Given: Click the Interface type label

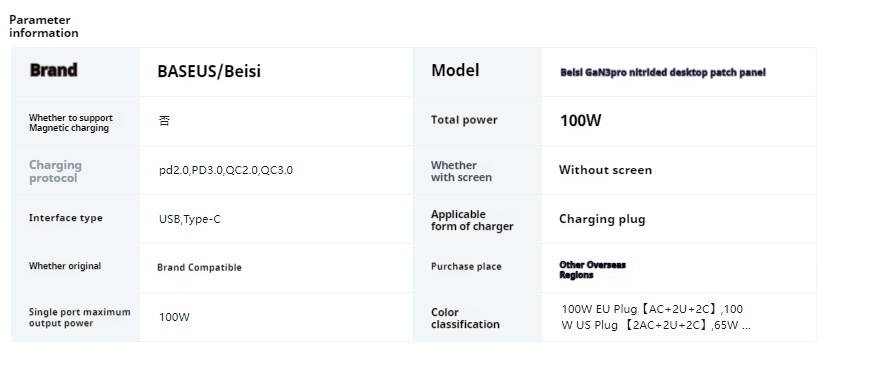Looking at the screenshot, I should (65, 218).
